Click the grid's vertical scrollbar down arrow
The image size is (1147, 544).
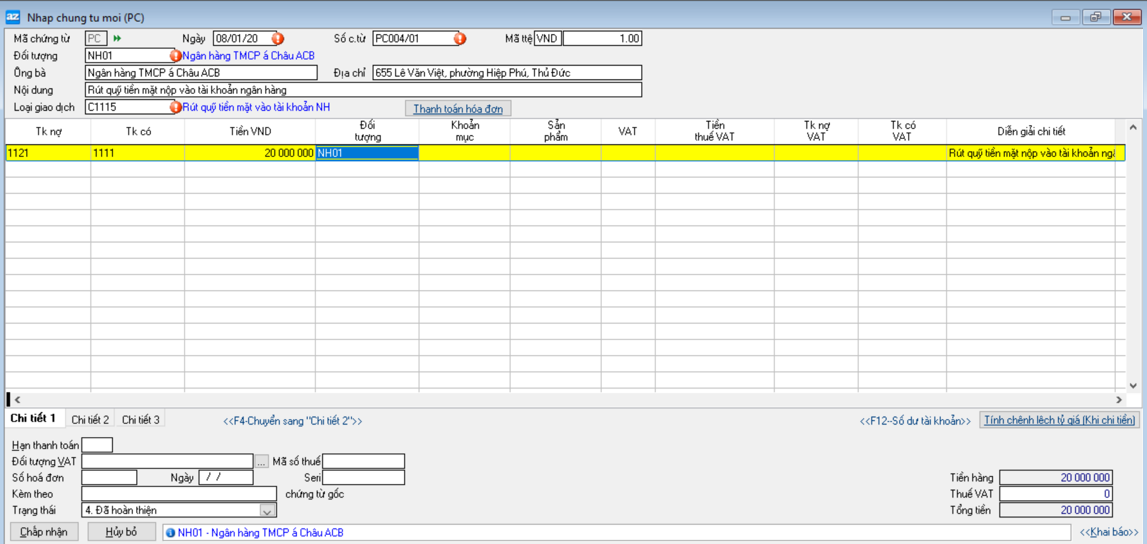1133,385
